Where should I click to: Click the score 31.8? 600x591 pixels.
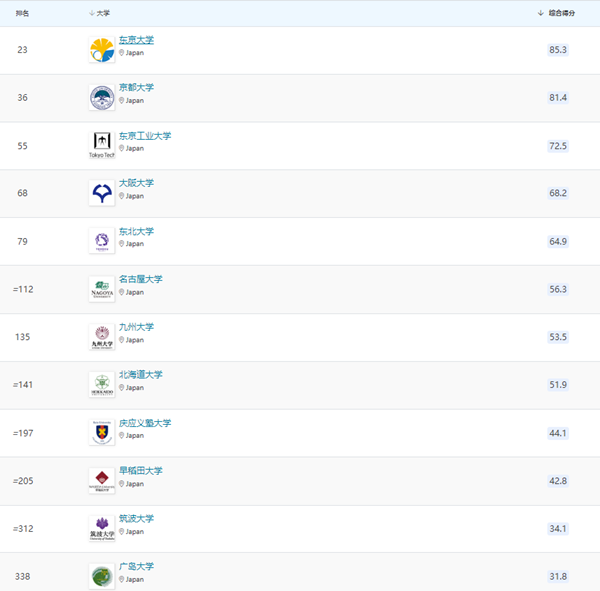[558, 576]
